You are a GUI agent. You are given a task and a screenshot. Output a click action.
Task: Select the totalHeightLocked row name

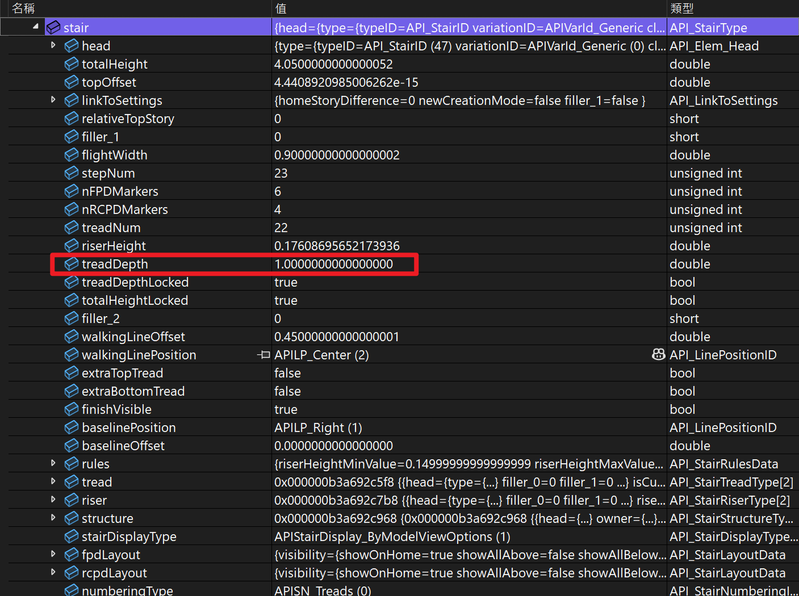(x=135, y=300)
